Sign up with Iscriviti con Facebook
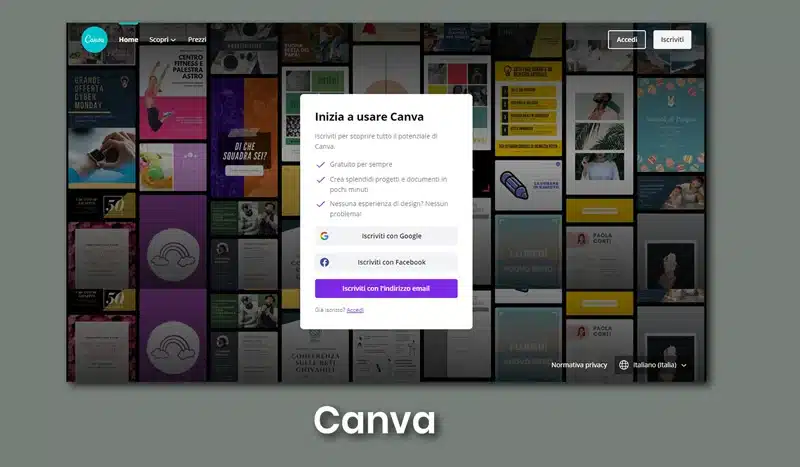Viewport: 800px width, 467px height. [x=386, y=262]
